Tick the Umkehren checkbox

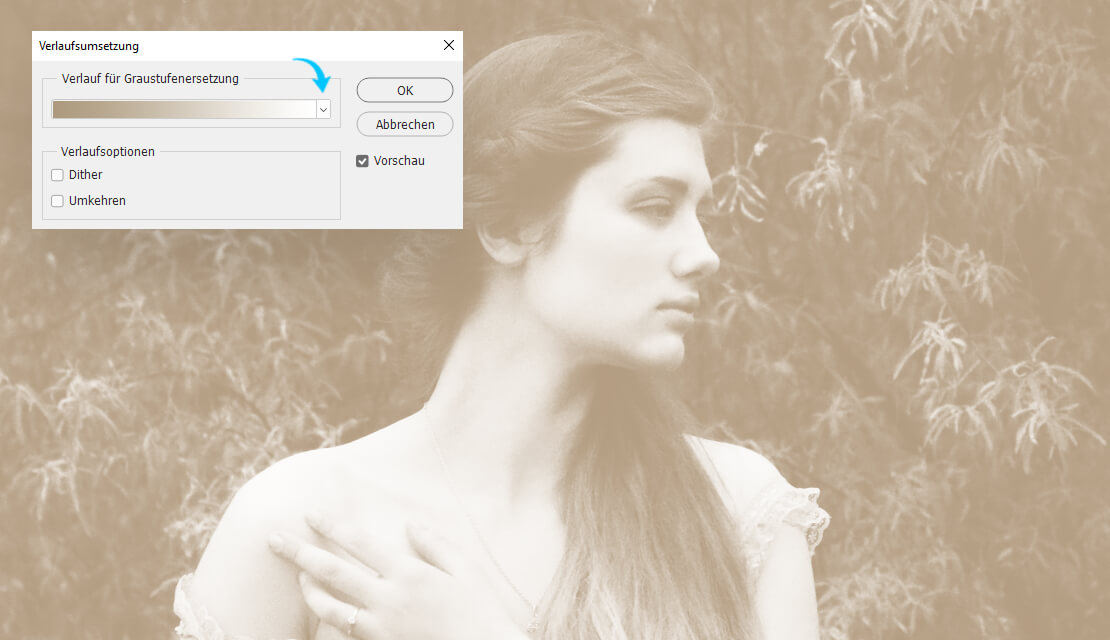point(57,201)
